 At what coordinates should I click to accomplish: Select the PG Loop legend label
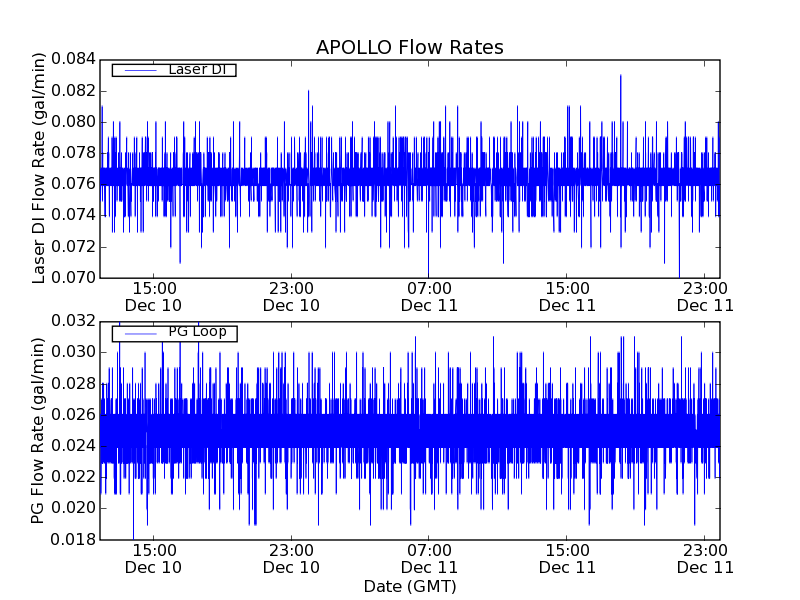click(x=197, y=332)
